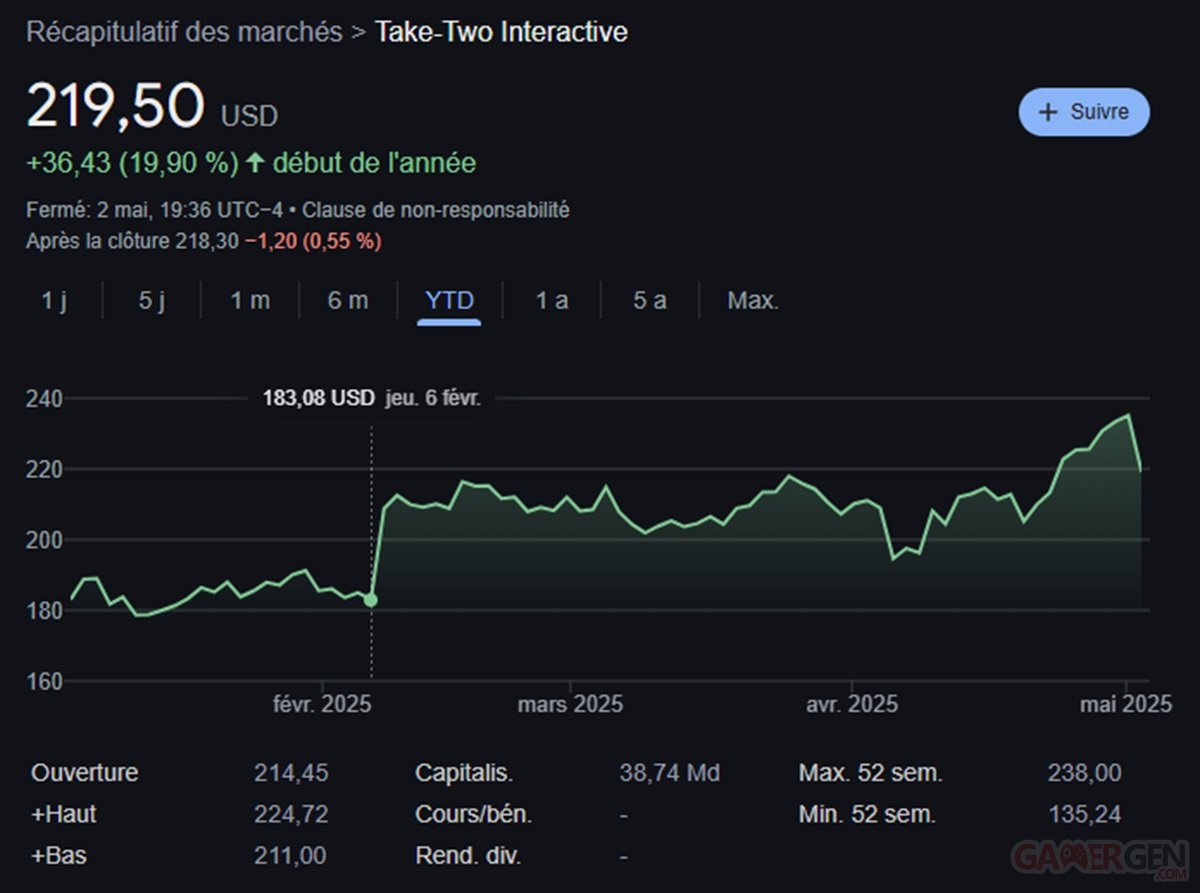Click the USD currency label beside price
This screenshot has height=893, width=1200.
click(249, 117)
